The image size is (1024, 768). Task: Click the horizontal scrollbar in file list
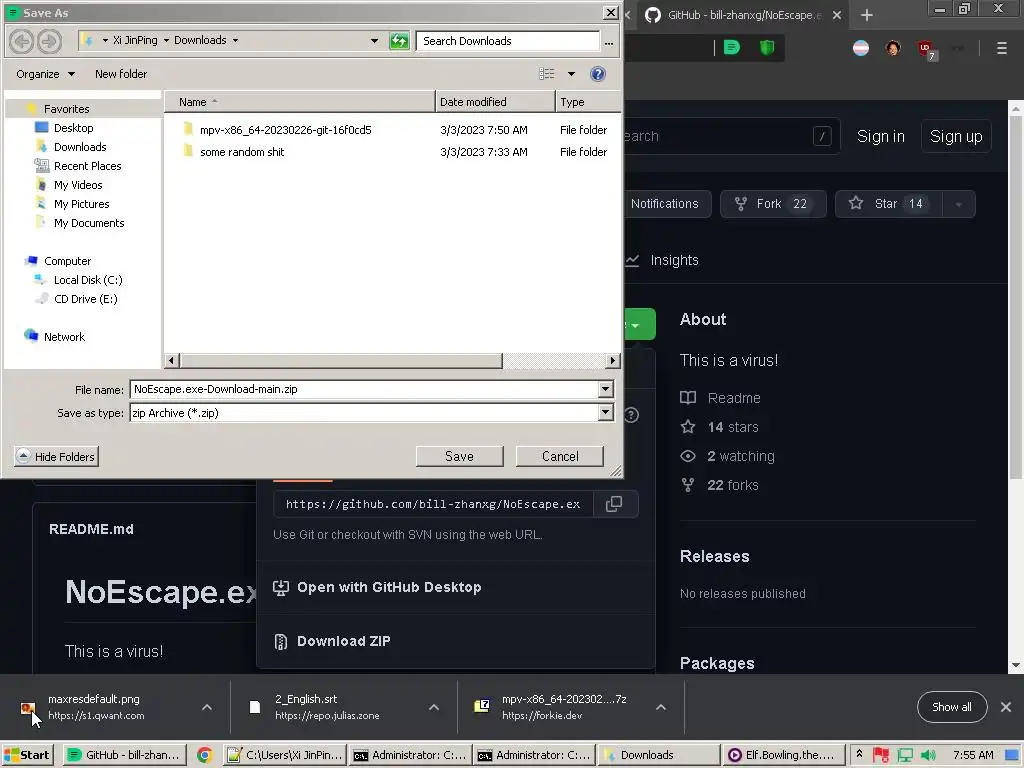341,360
